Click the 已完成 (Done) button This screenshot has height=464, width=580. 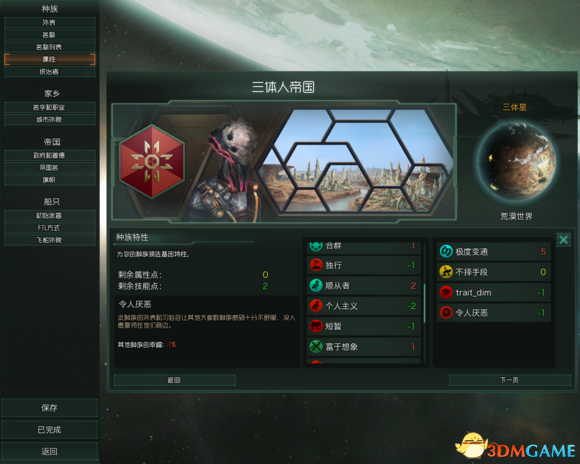coord(50,430)
